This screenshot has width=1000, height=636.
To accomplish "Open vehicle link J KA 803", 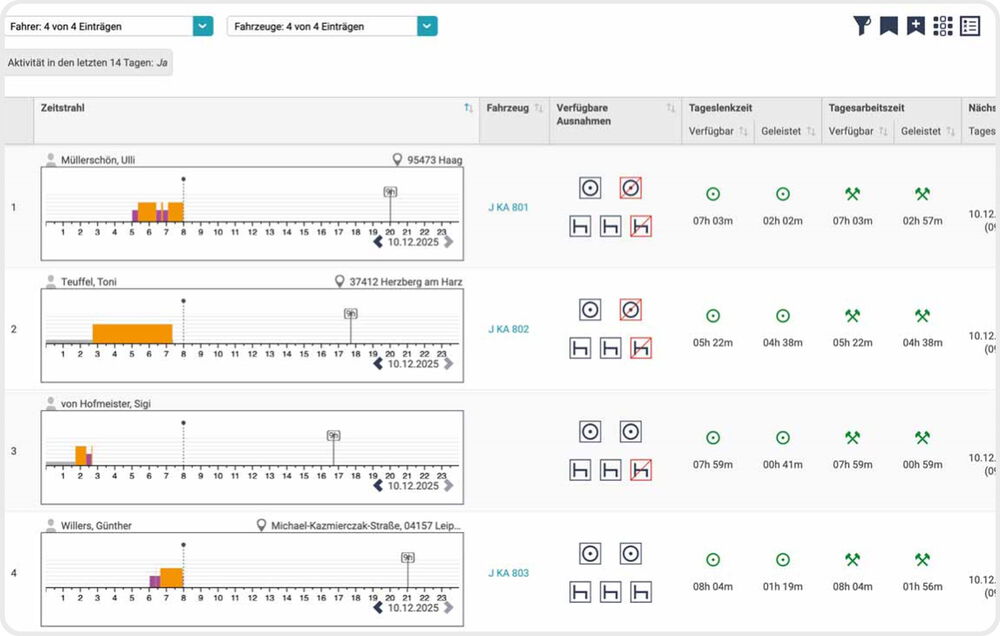I will [508, 573].
